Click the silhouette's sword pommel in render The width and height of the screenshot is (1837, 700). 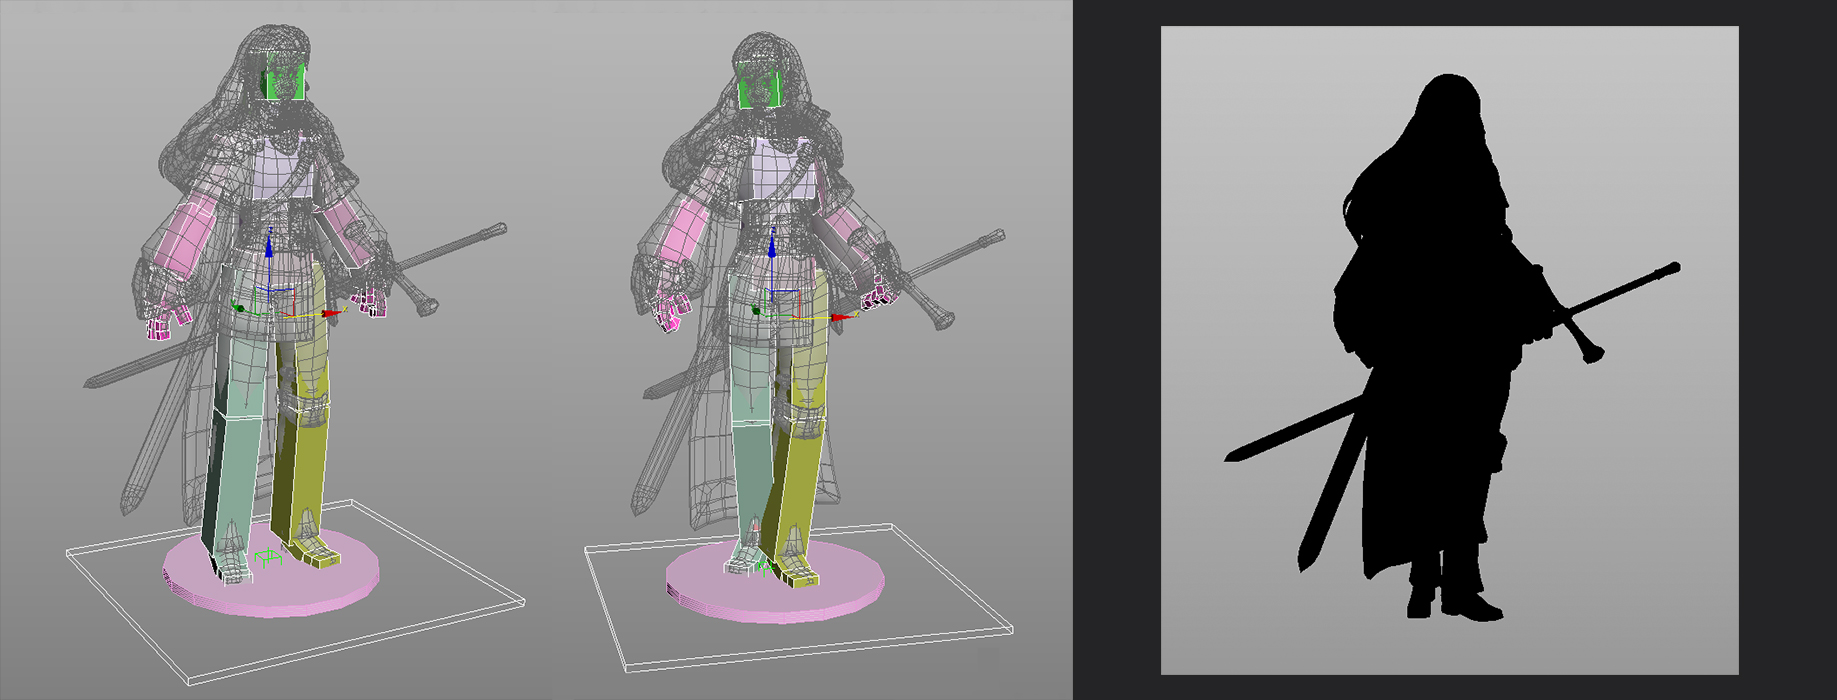(1590, 352)
